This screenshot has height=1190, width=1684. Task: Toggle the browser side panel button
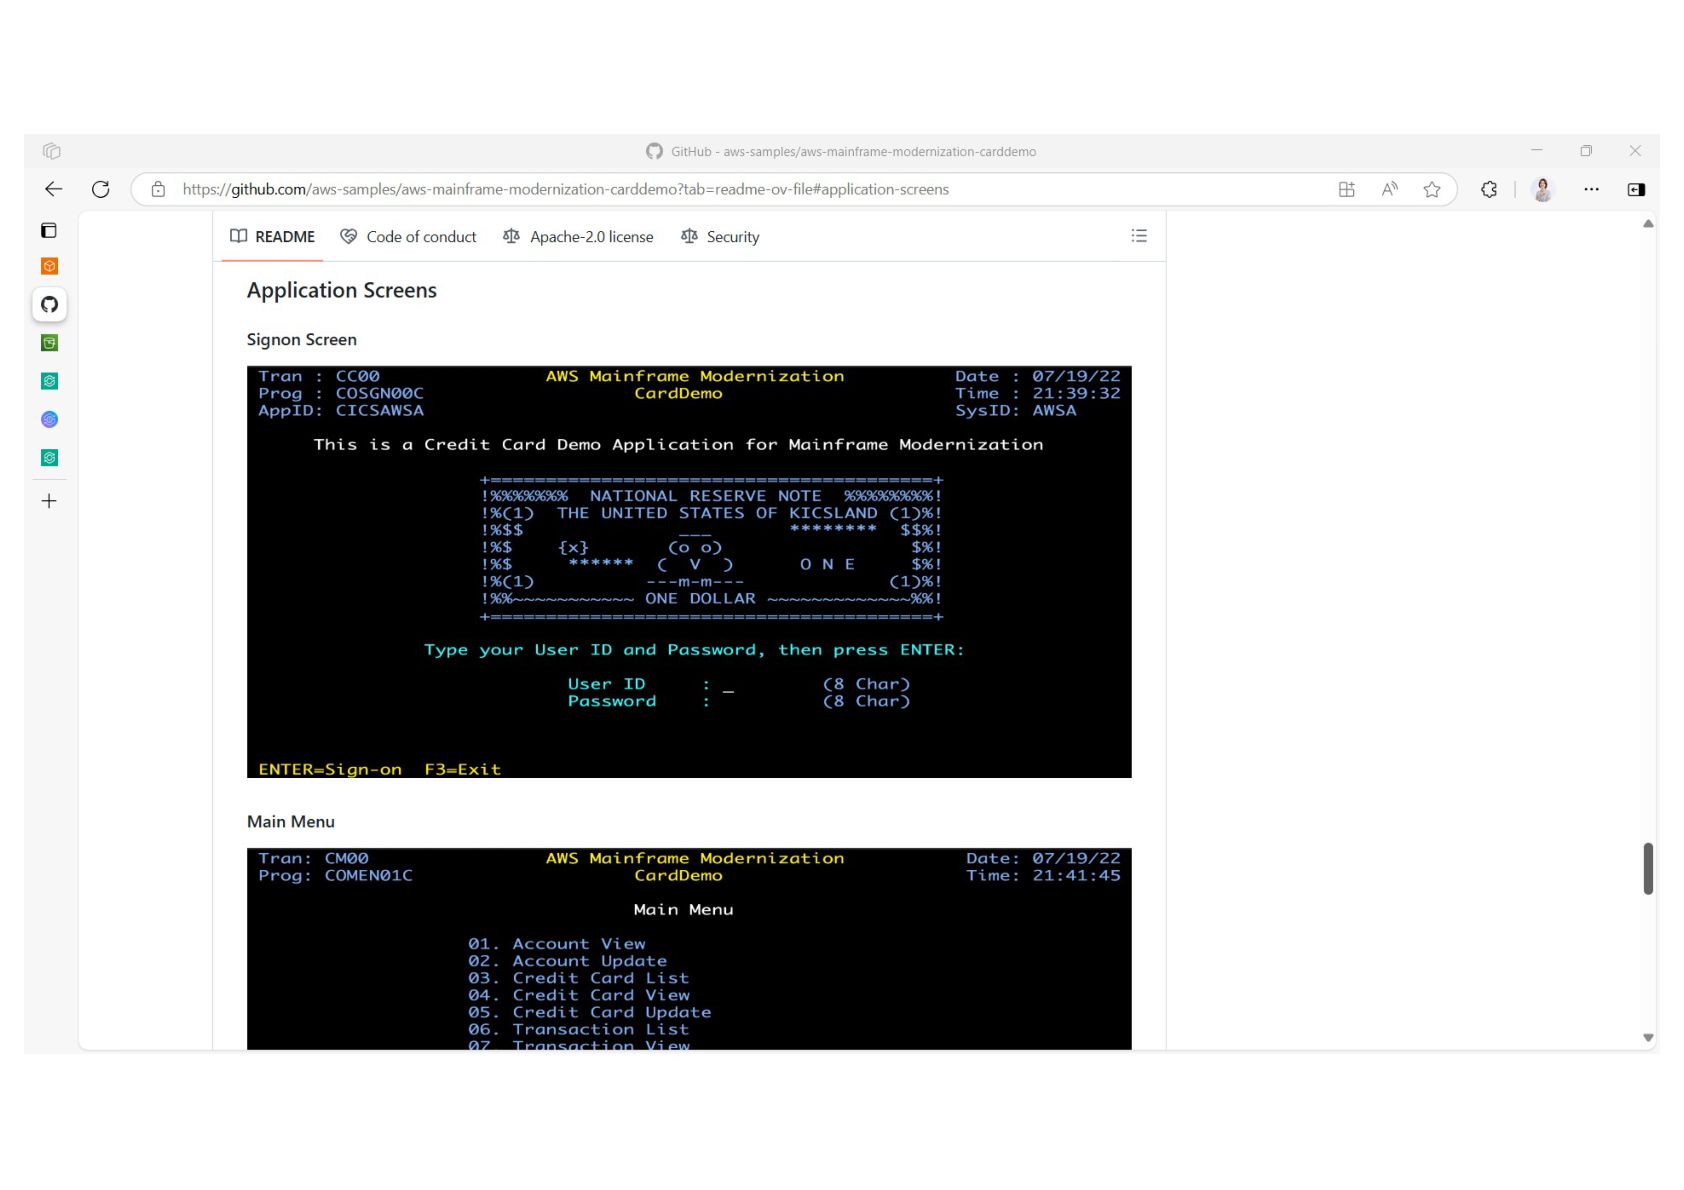click(1636, 189)
